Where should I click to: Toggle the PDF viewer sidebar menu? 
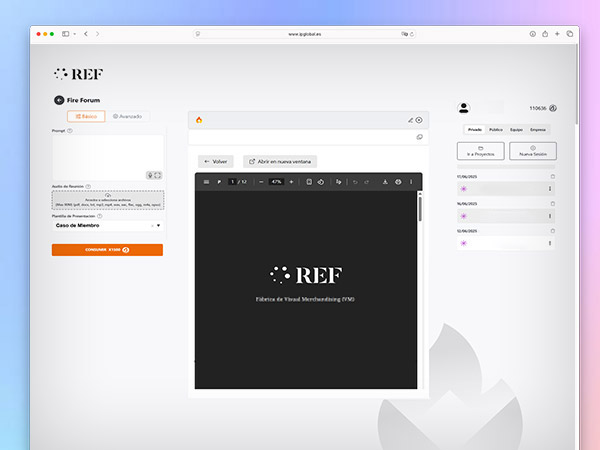pyautogui.click(x=206, y=182)
